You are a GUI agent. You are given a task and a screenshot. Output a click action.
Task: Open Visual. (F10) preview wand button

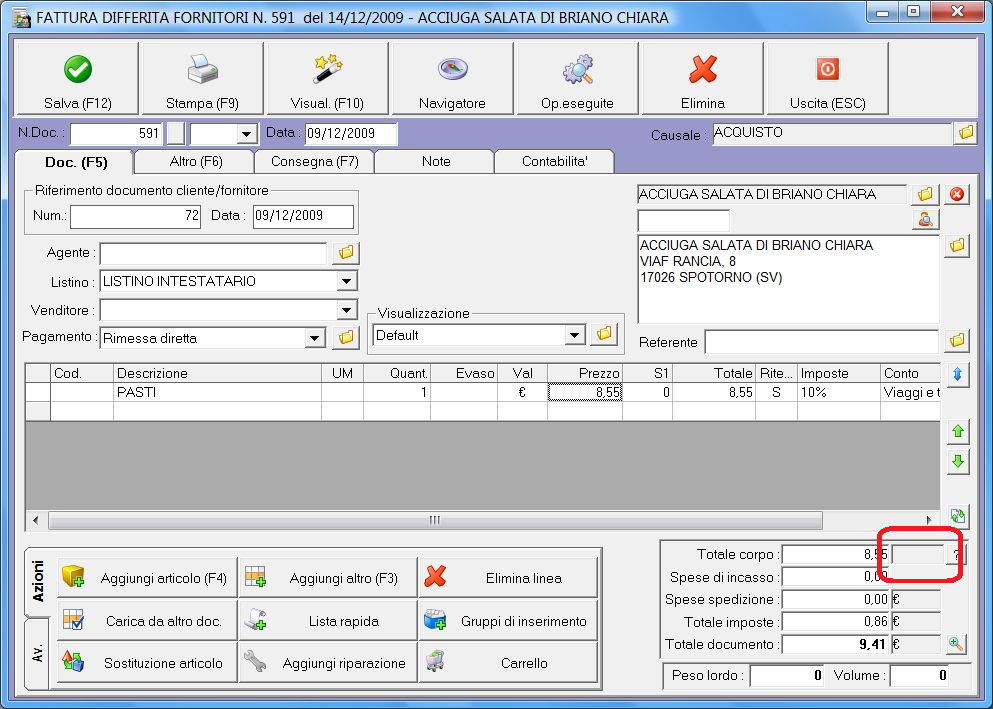[327, 78]
